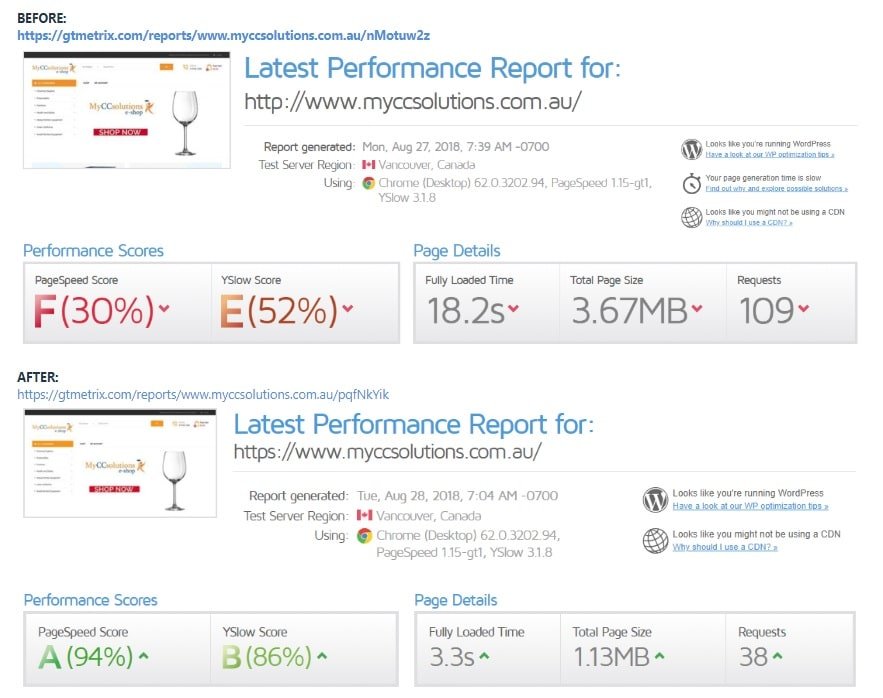Click the BEFORE report site thumbnail
Image resolution: width=883 pixels, height=698 pixels.
pyautogui.click(x=127, y=110)
